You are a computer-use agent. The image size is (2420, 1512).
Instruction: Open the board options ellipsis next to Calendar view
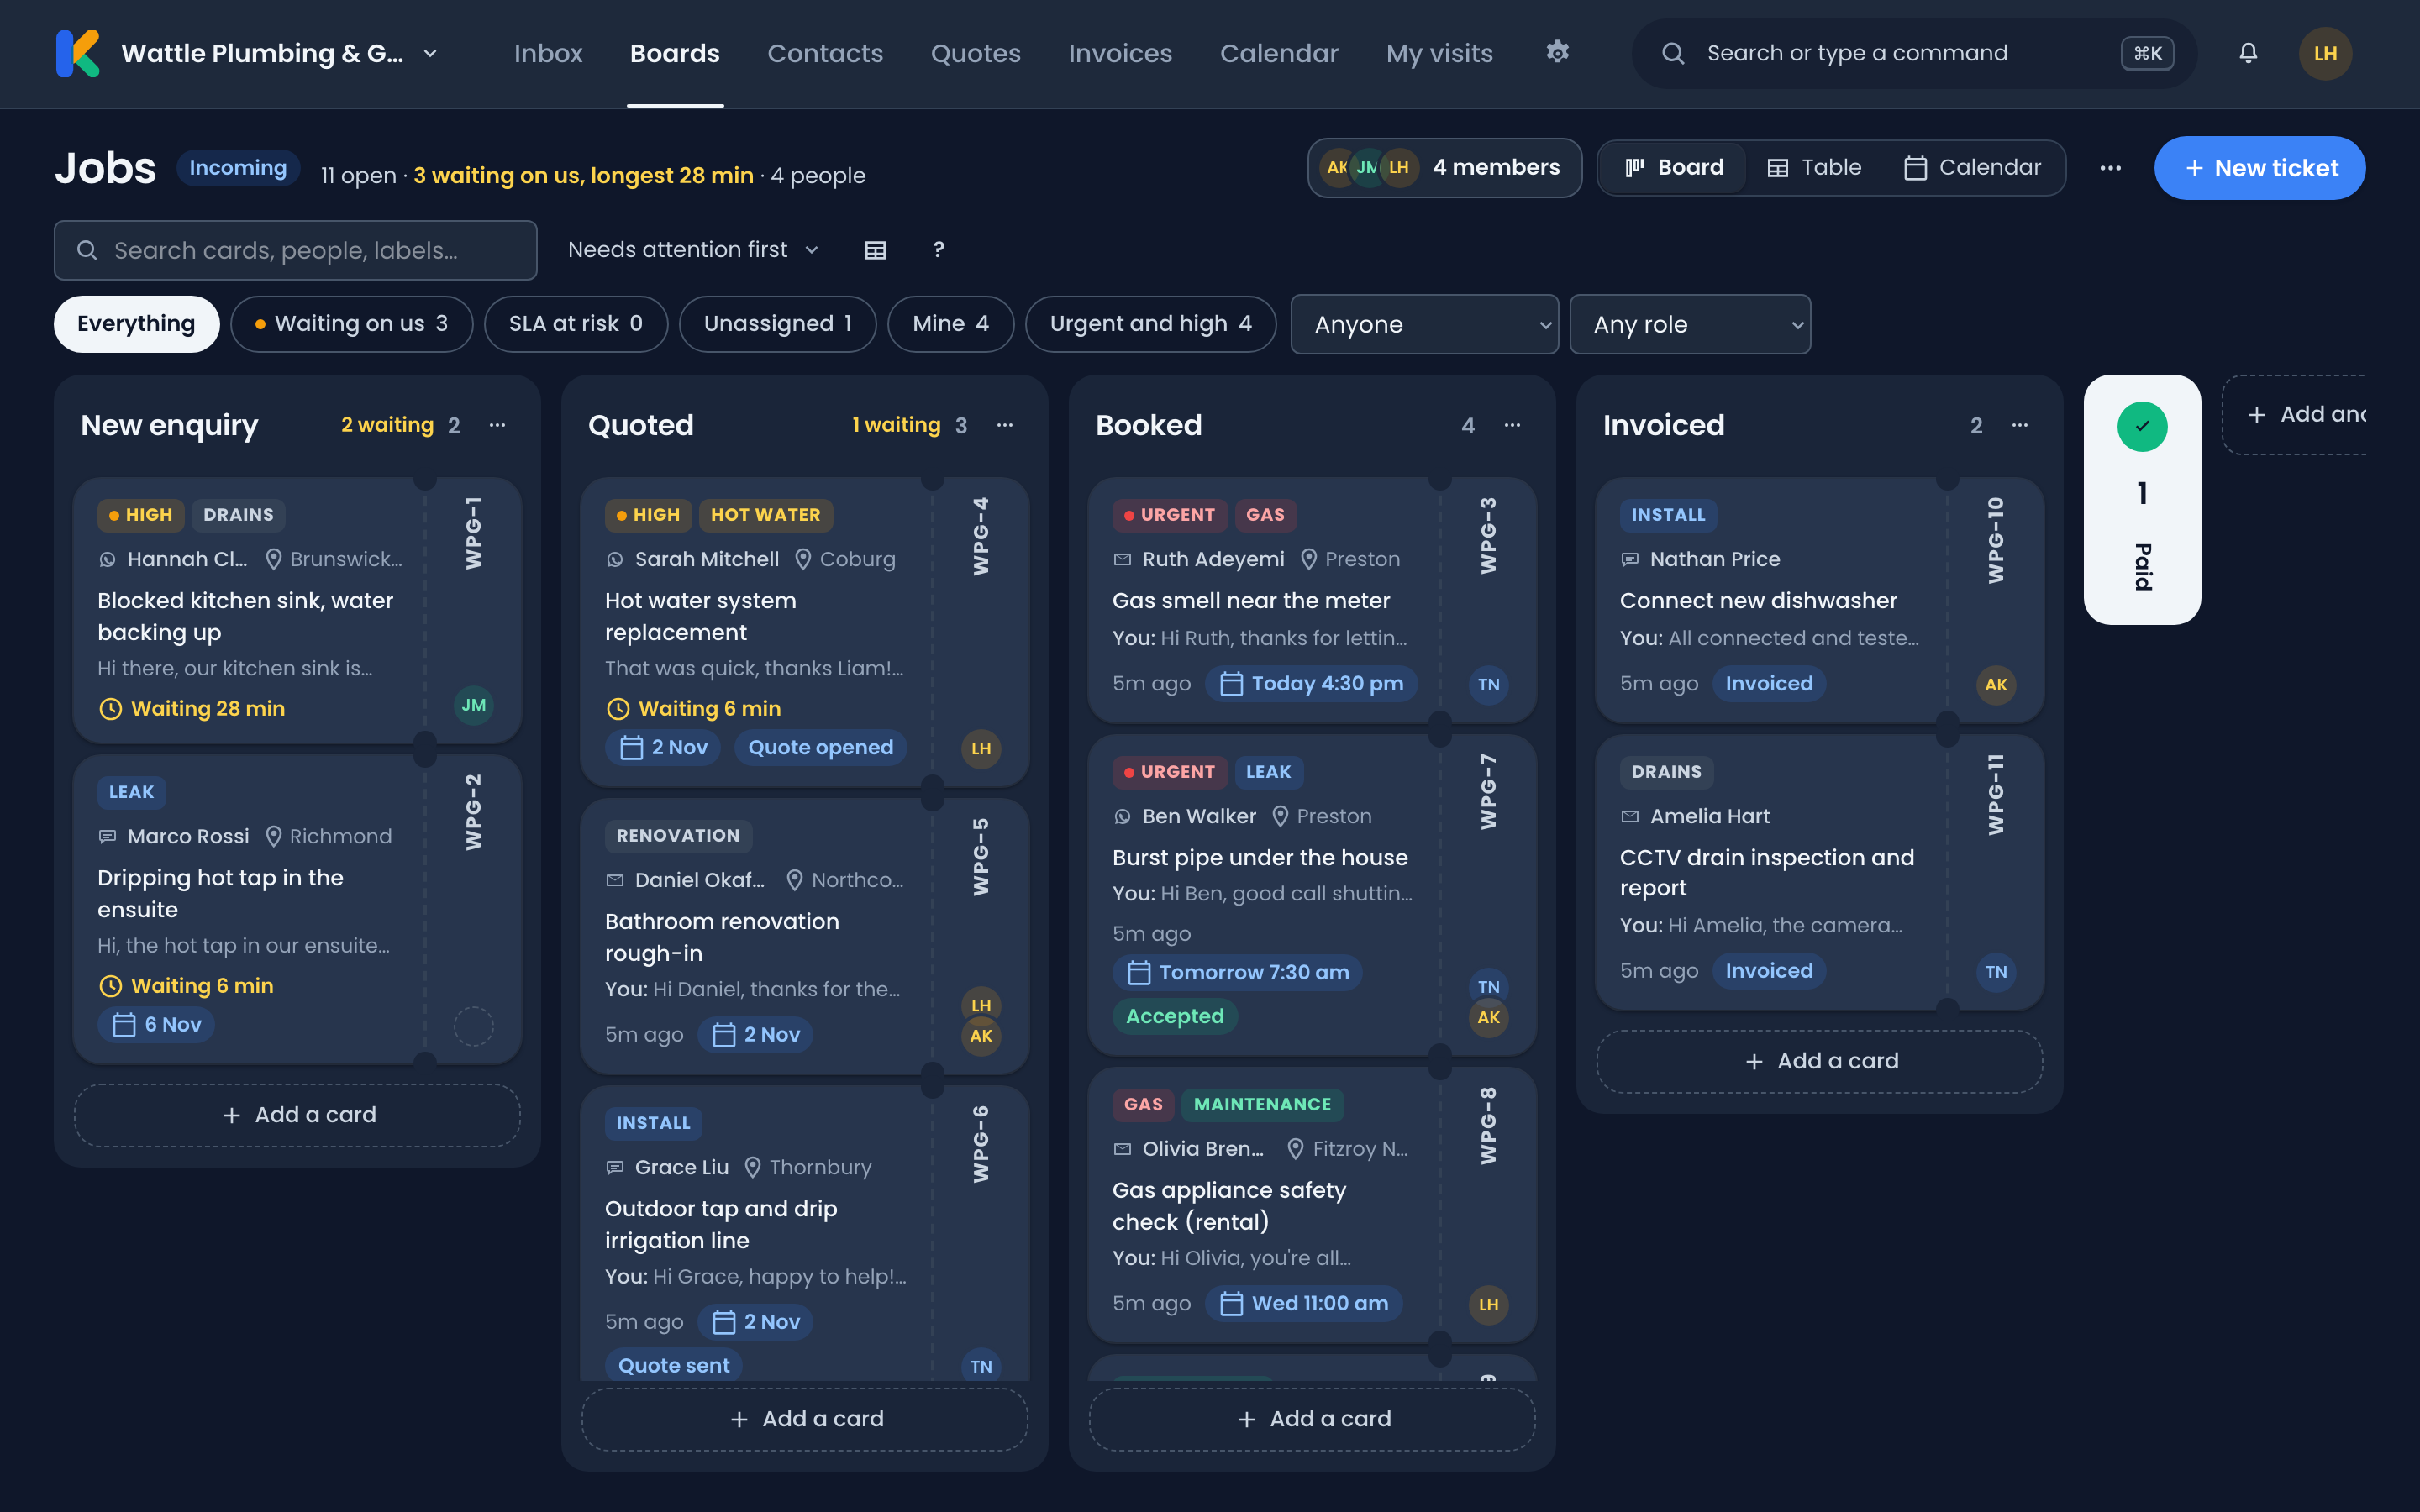tap(2110, 168)
